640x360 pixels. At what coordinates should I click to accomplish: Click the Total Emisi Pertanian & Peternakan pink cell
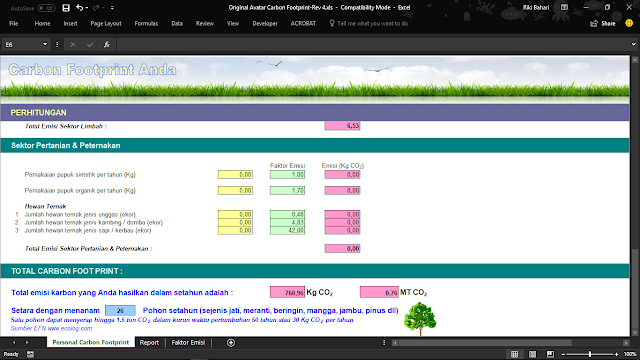pyautogui.click(x=342, y=249)
